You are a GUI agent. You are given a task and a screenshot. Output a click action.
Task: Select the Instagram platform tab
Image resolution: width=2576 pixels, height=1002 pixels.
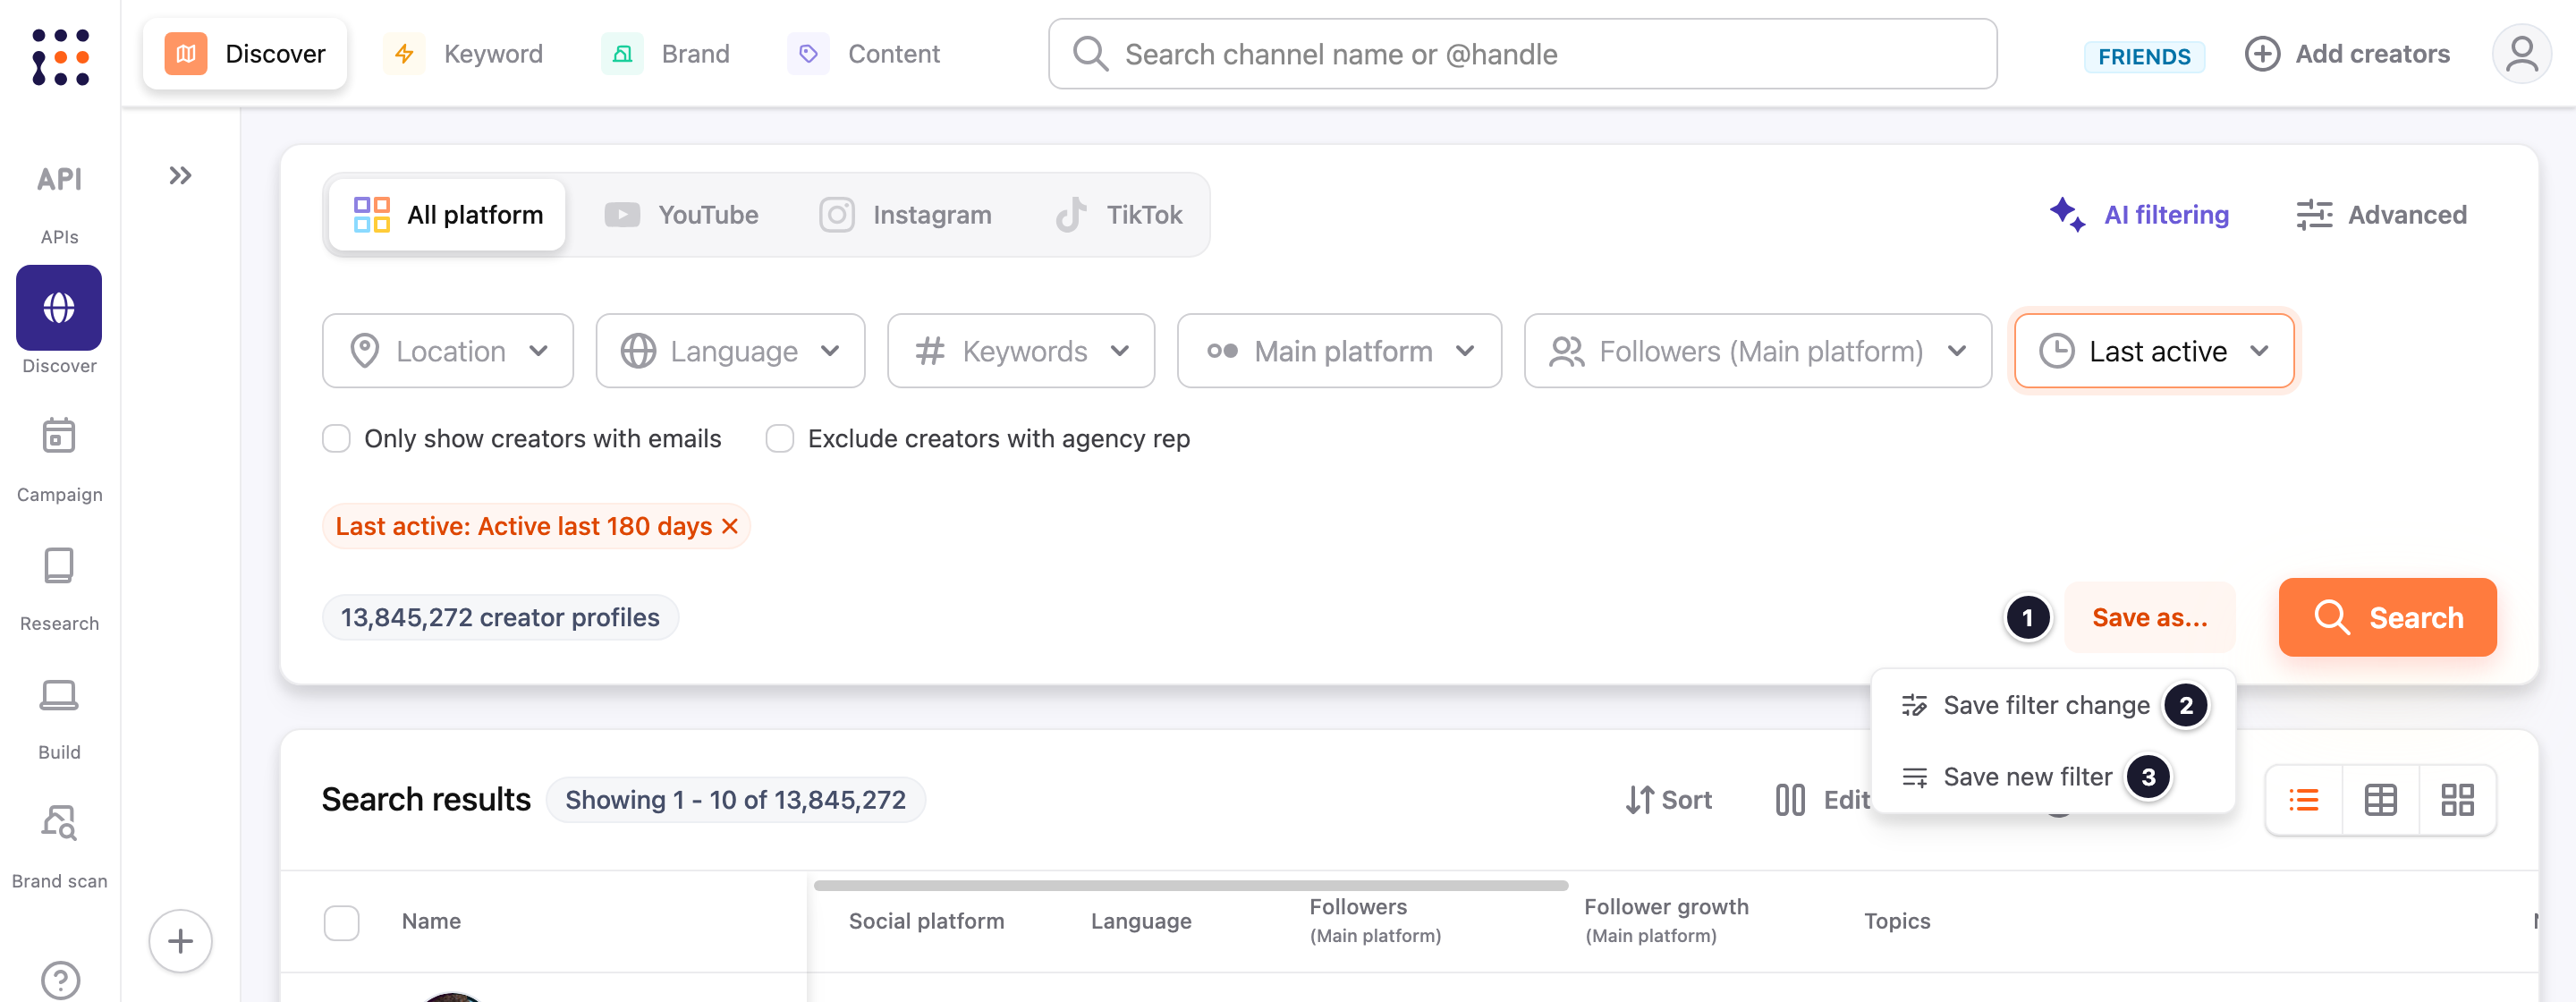[x=906, y=215]
